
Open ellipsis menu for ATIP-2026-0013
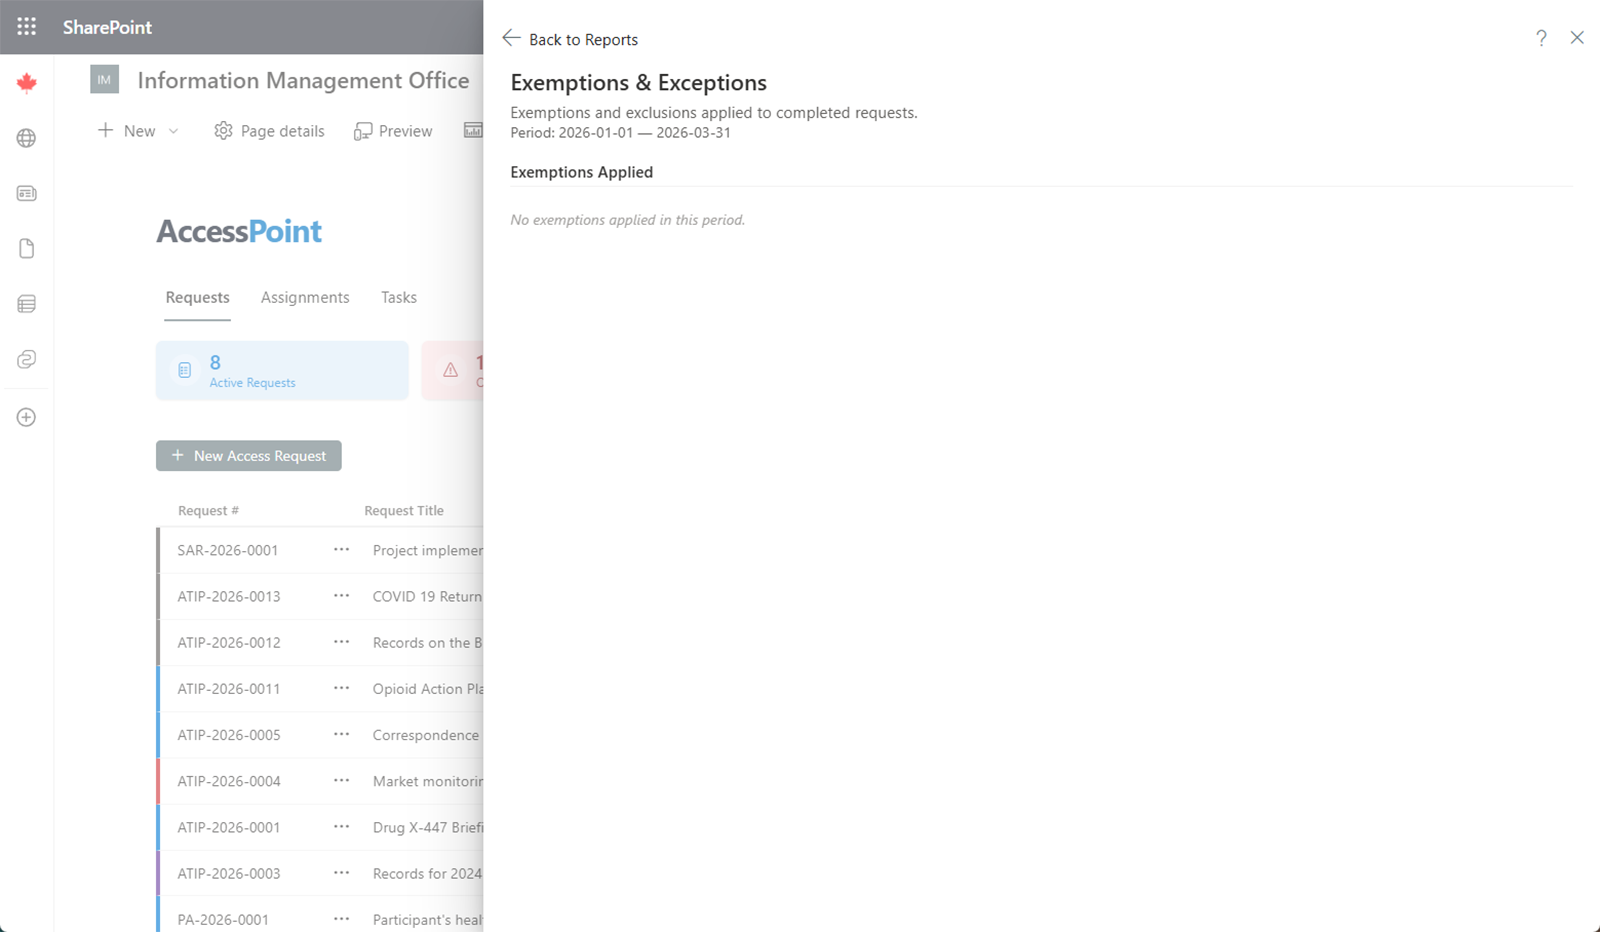341,596
